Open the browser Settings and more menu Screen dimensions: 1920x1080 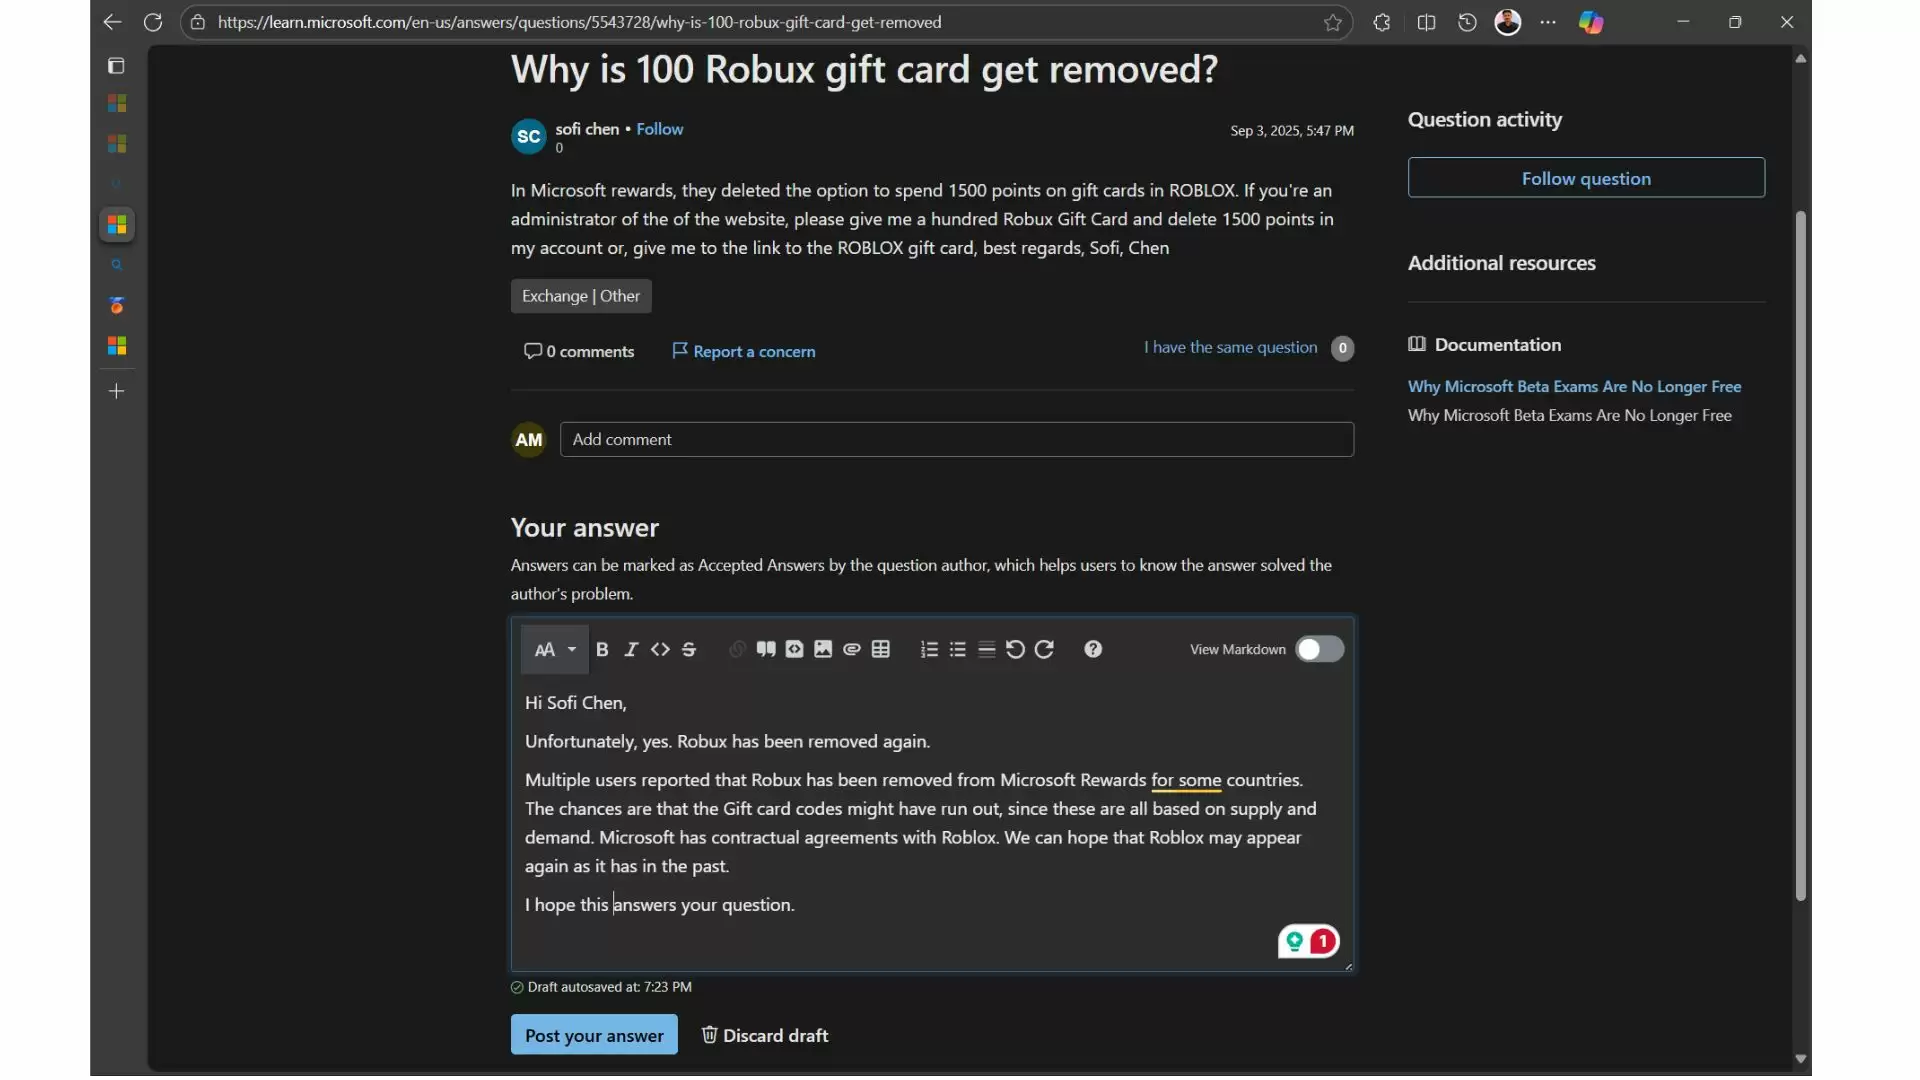1548,22
